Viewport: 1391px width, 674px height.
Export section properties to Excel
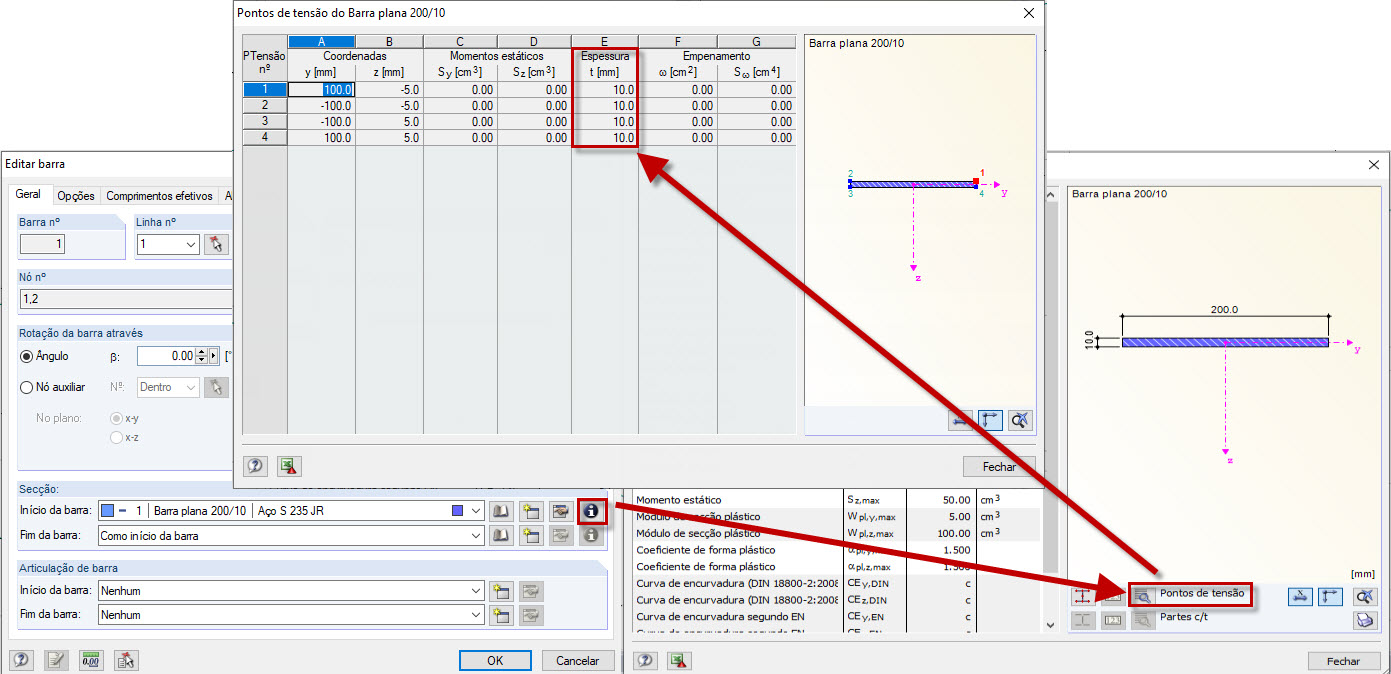(680, 660)
